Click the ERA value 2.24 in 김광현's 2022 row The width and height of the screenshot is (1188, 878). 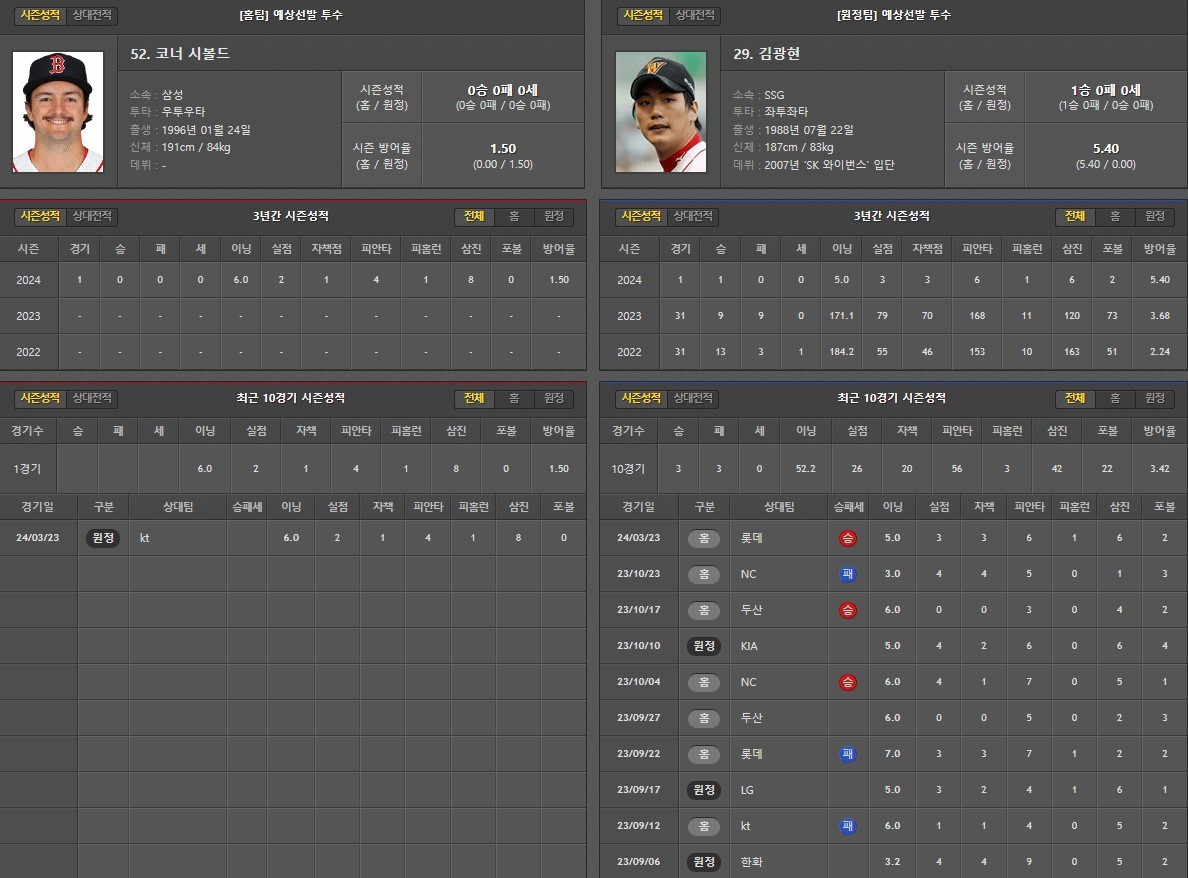(x=1159, y=352)
